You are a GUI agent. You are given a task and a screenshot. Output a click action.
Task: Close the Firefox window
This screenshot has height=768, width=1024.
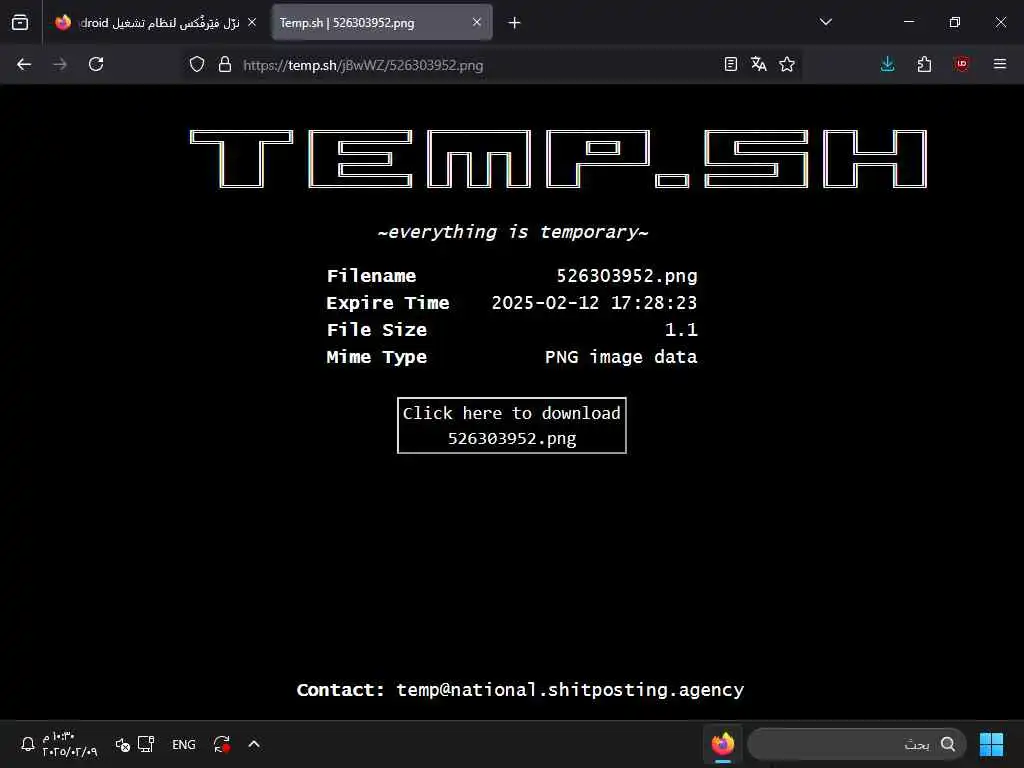point(1000,22)
